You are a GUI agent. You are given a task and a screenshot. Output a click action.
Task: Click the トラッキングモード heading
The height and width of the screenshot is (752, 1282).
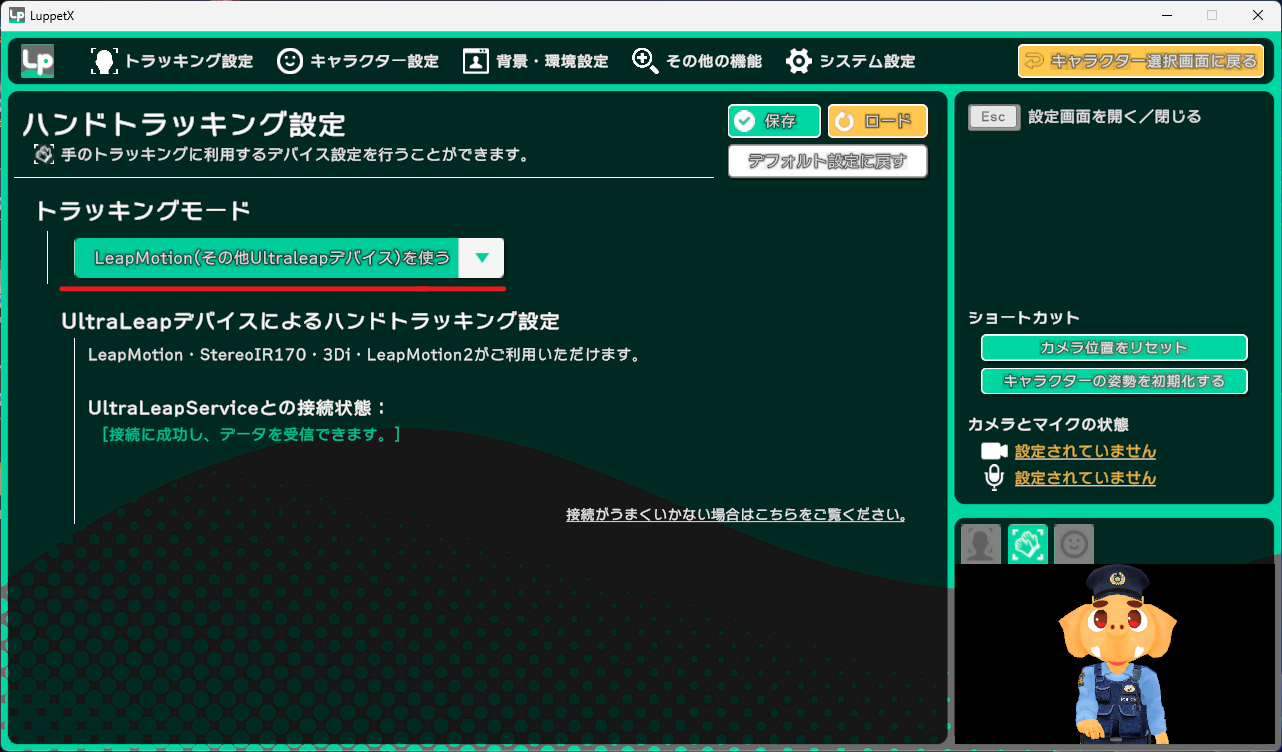pos(143,211)
